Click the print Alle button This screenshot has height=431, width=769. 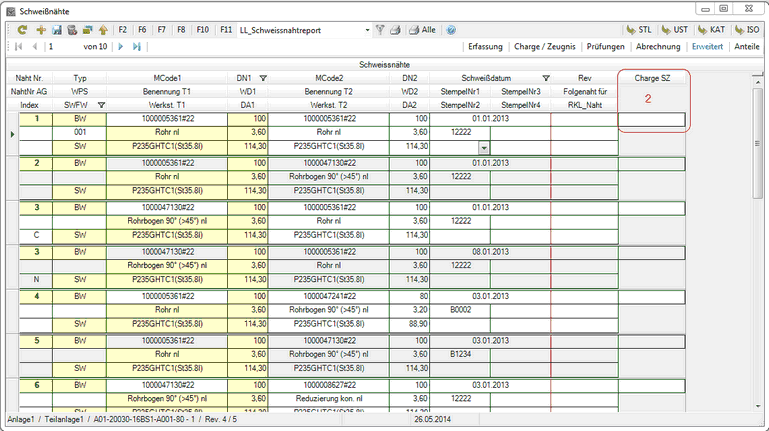(x=421, y=30)
